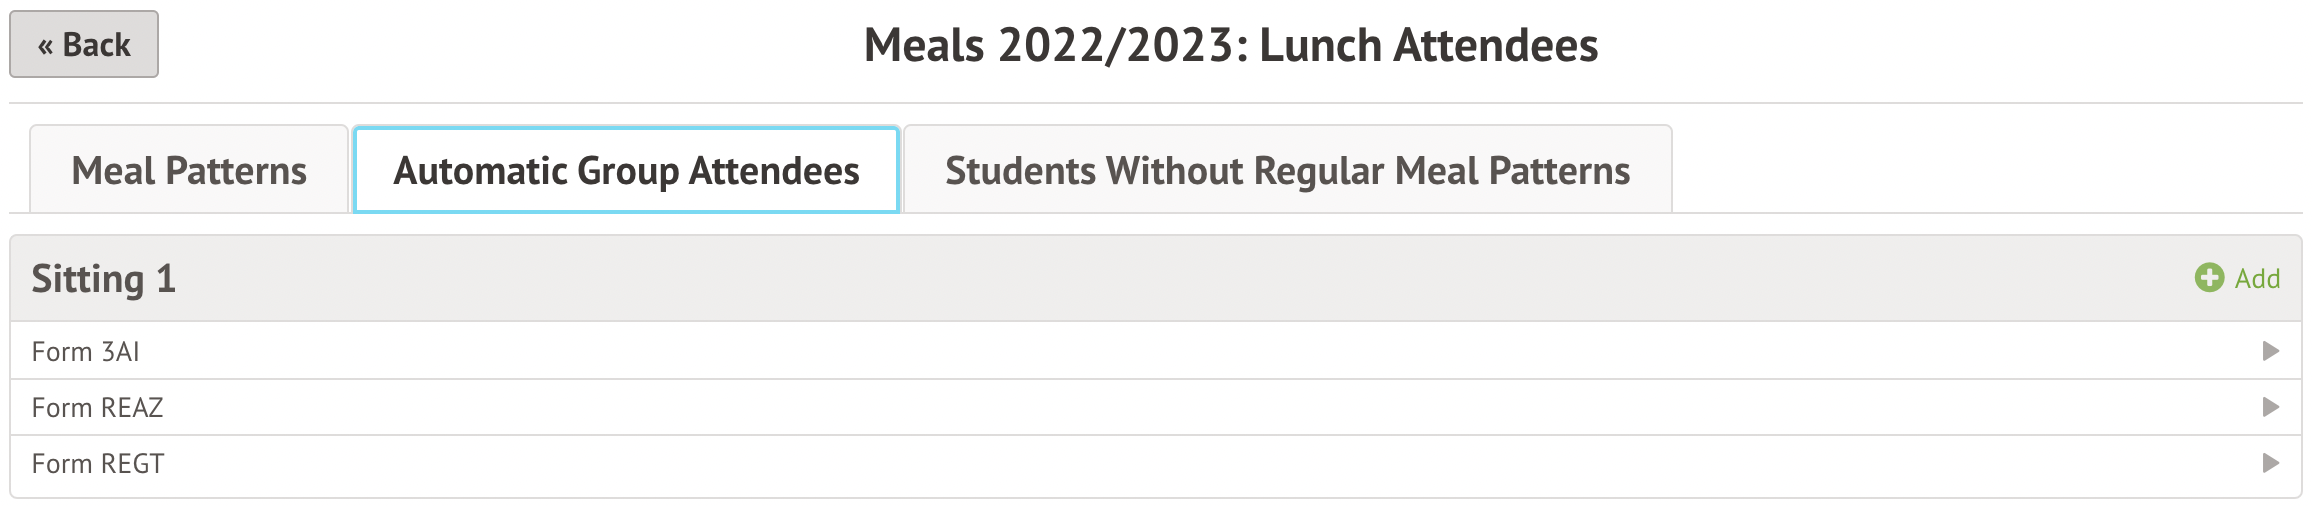Click the Lunch Attendees page title

[x=1230, y=46]
